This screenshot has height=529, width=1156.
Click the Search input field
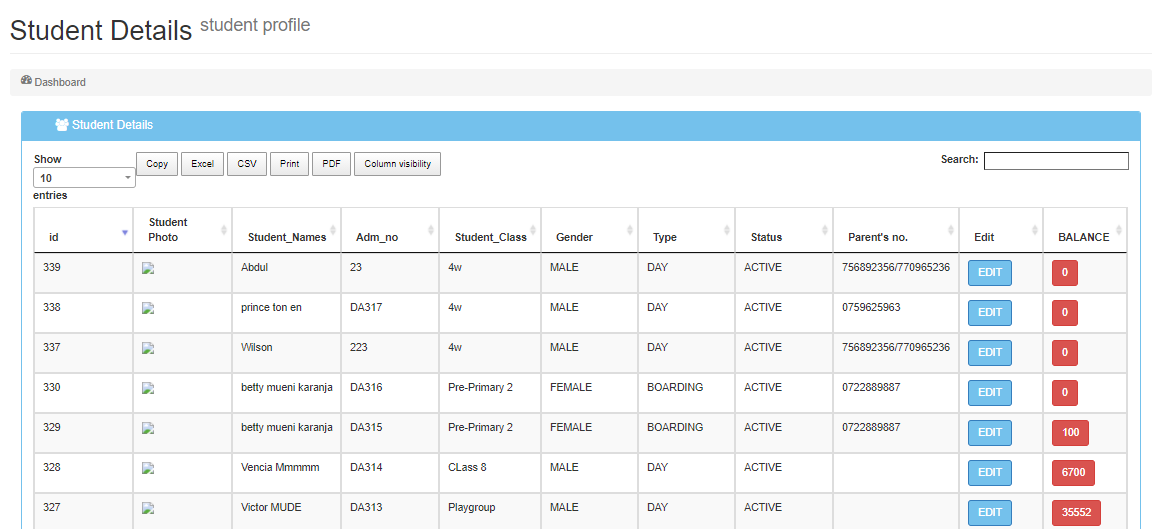[1056, 161]
